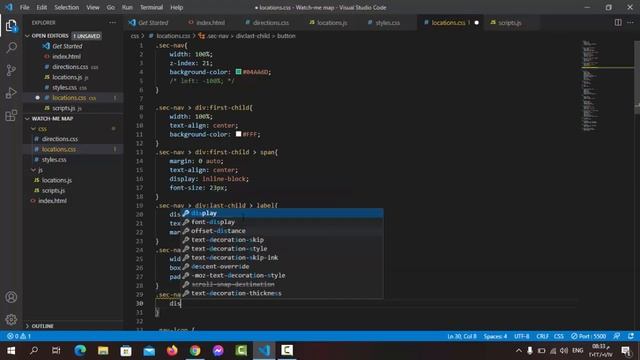
Task: Open the File menu
Action: [24, 7]
